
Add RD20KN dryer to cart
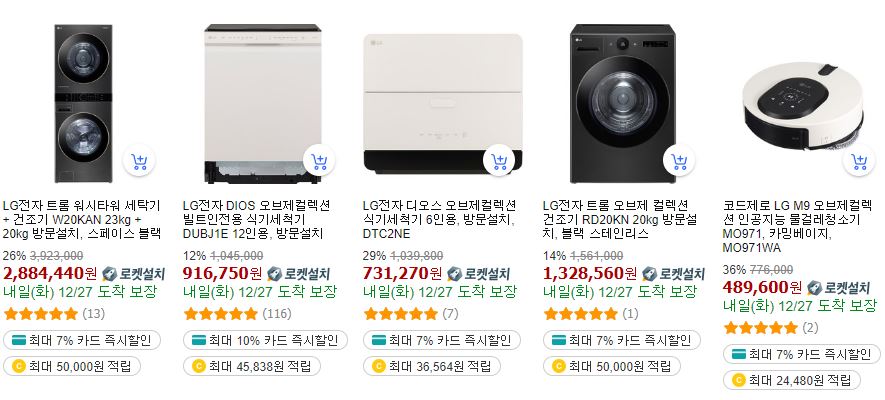[x=679, y=161]
